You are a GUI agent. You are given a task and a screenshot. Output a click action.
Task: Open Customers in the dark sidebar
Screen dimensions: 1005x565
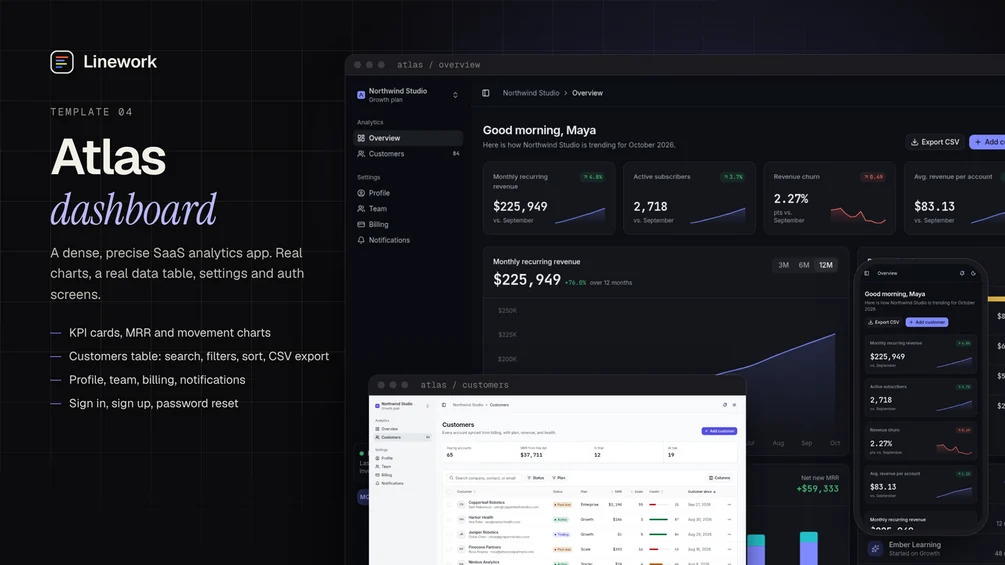pyautogui.click(x=408, y=154)
